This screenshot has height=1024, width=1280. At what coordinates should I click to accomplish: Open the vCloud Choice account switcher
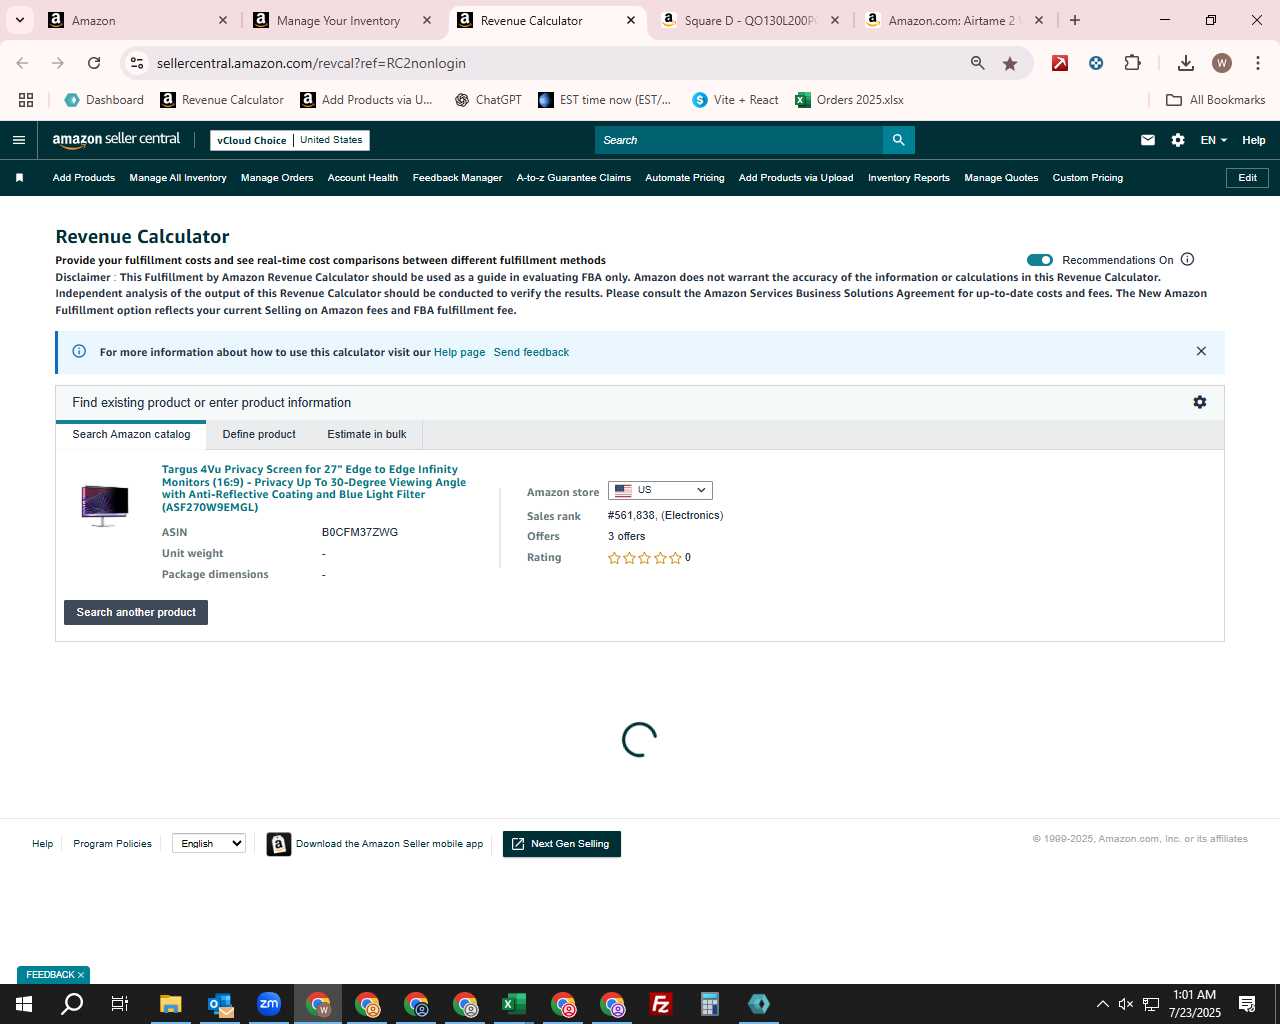(290, 140)
